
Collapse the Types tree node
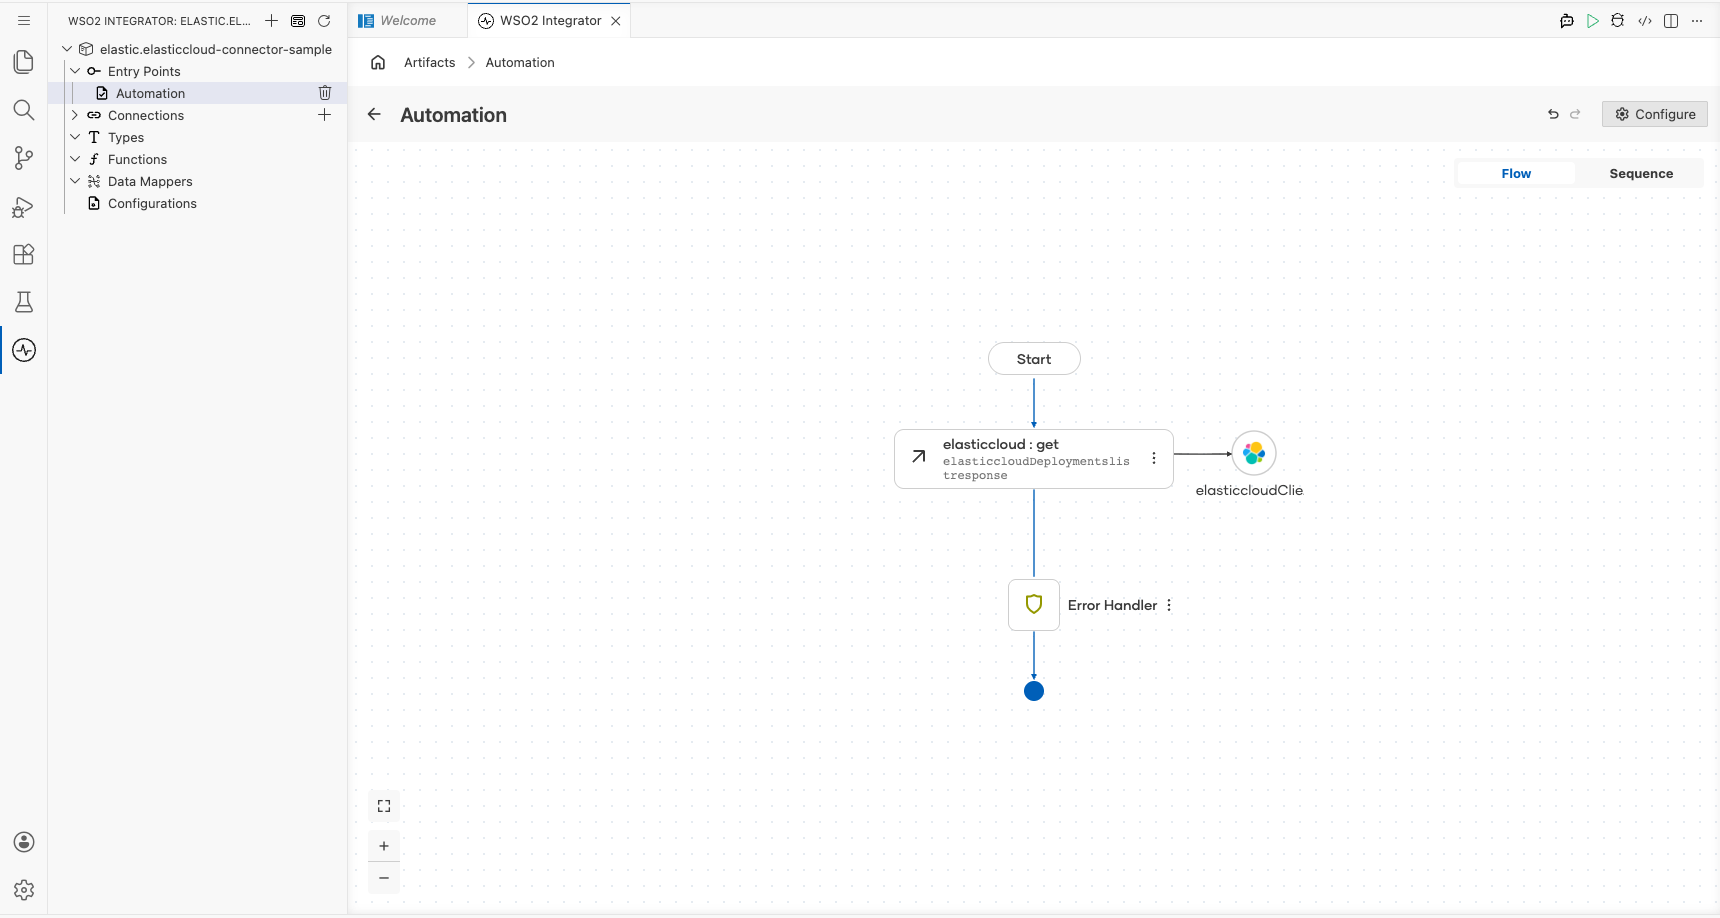tap(75, 137)
